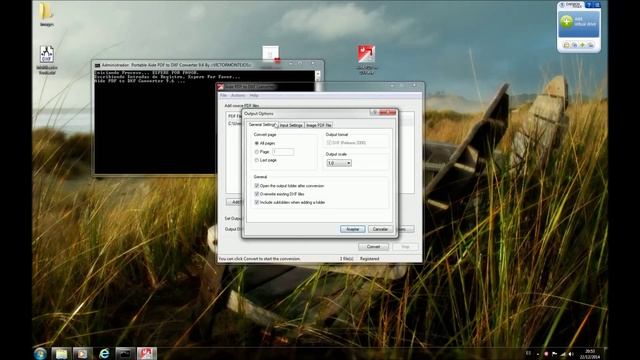Image resolution: width=640 pixels, height=360 pixels.
Task: Click the network icon in system tray
Action: point(563,354)
